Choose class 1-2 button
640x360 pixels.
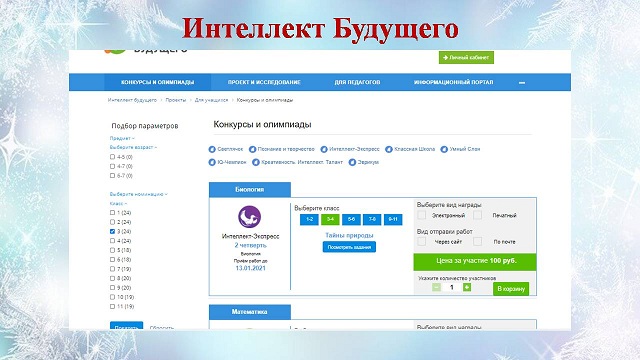coord(309,220)
